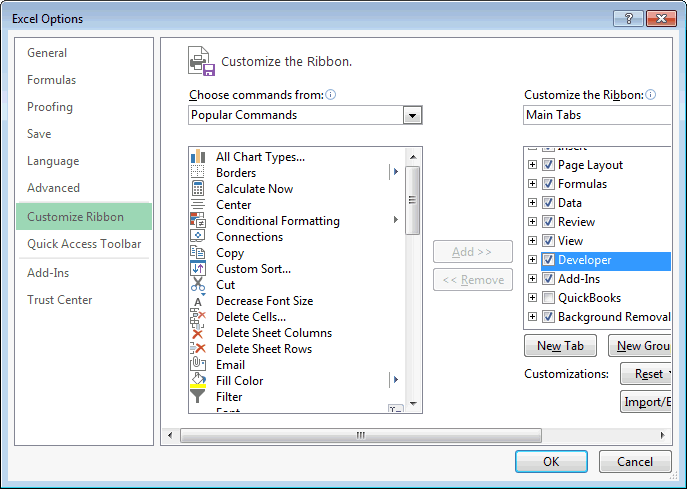This screenshot has width=687, height=489.
Task: Click the OK button
Action: pyautogui.click(x=551, y=461)
